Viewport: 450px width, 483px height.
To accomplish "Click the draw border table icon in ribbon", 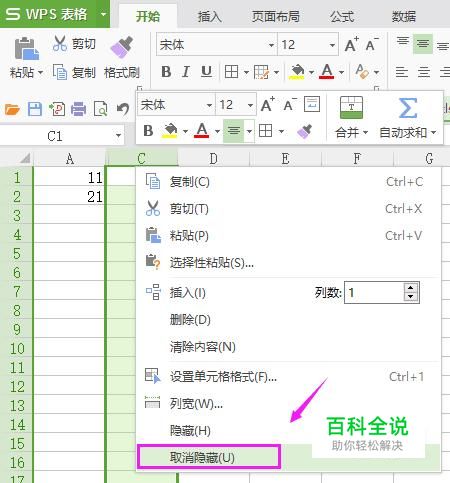I will (261, 72).
